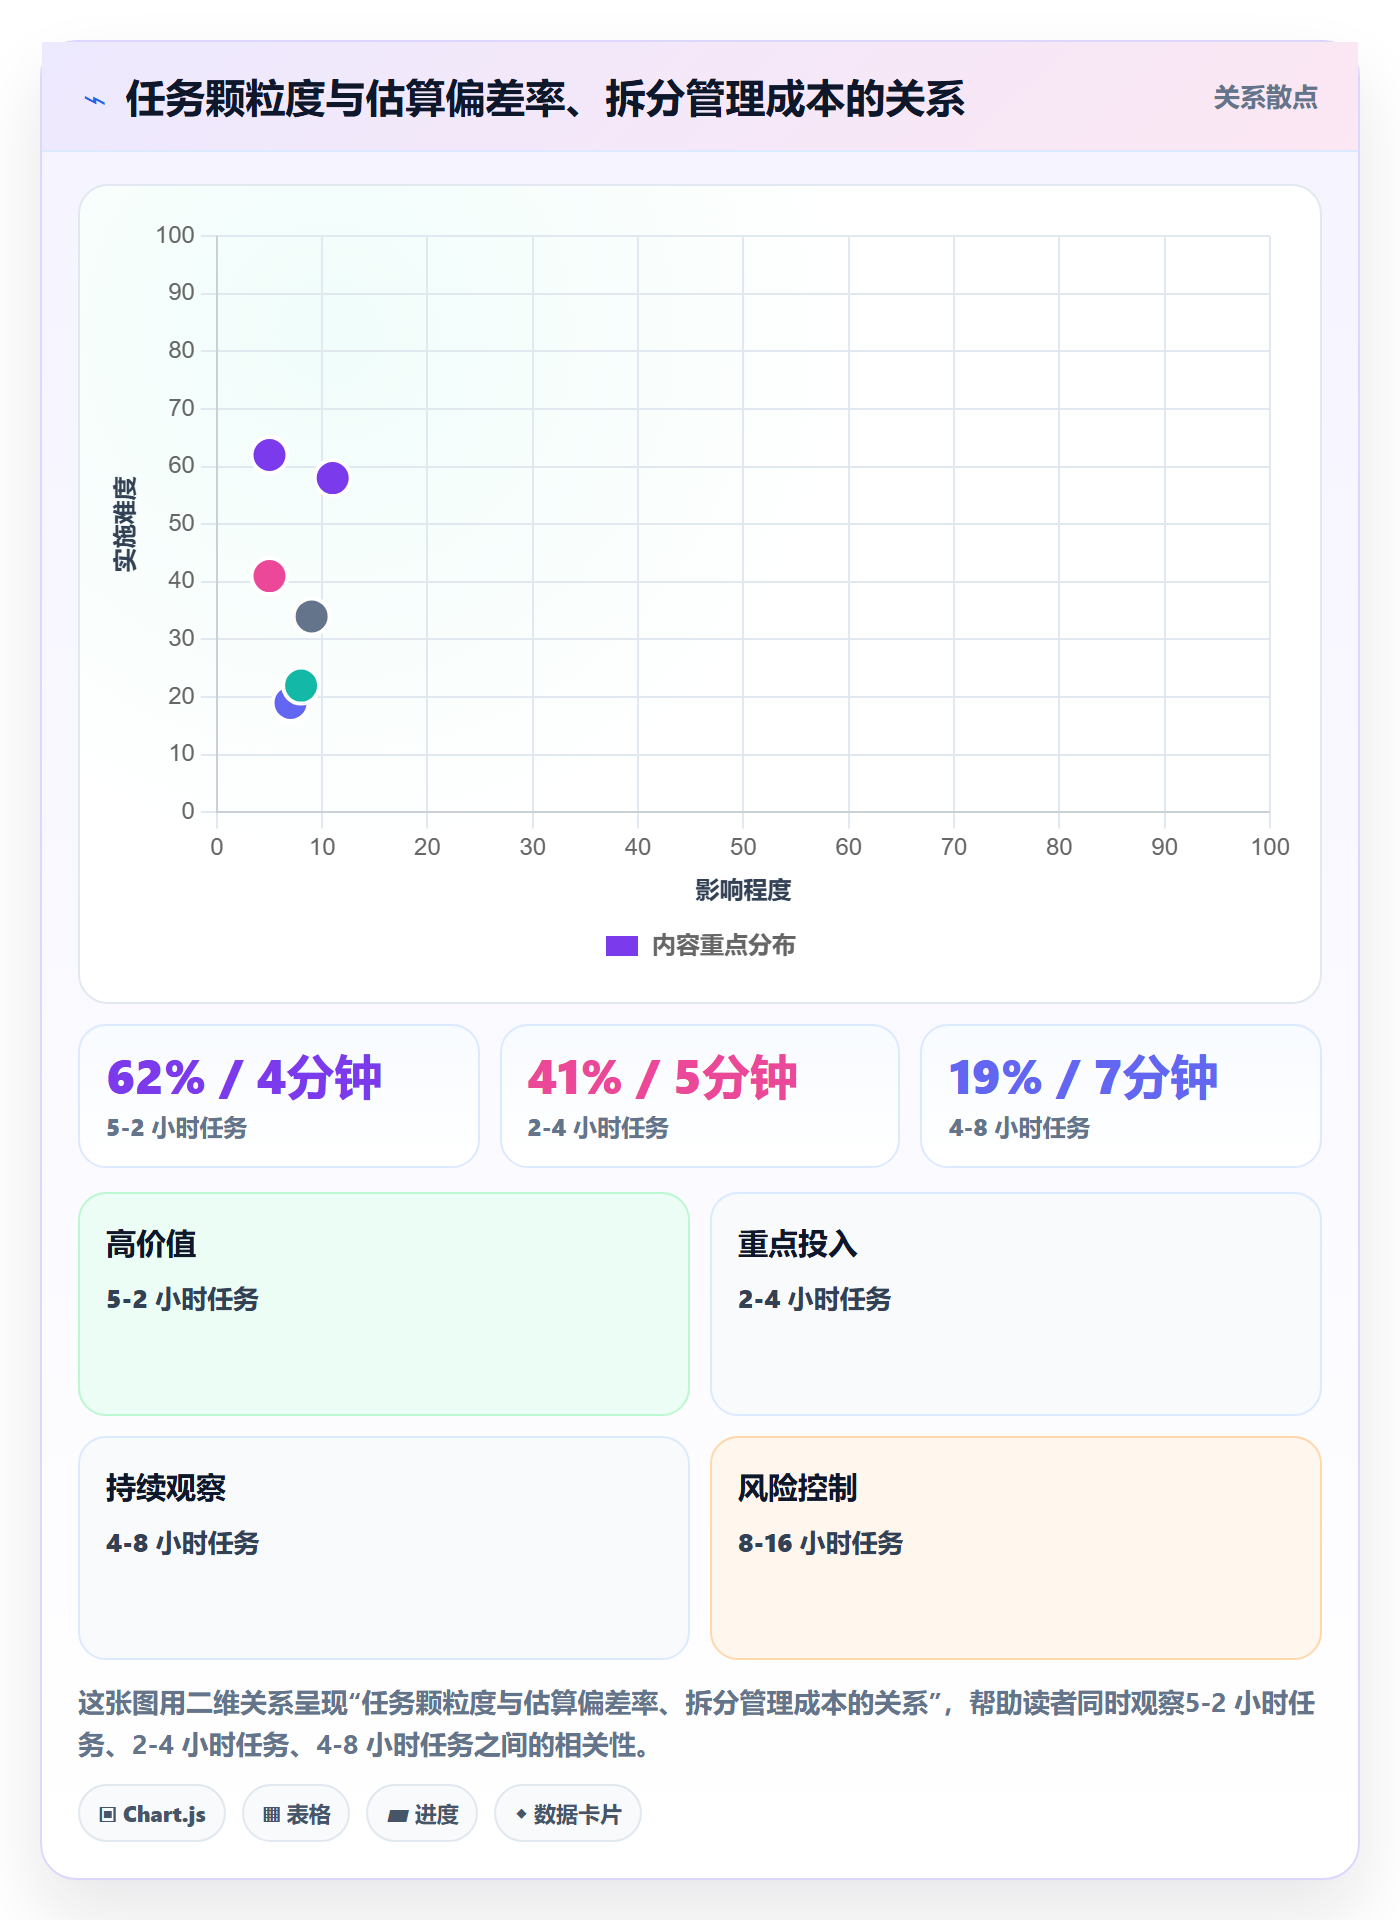The height and width of the screenshot is (1920, 1400).
Task: Click the gray scatter point near 34
Action: pos(311,616)
